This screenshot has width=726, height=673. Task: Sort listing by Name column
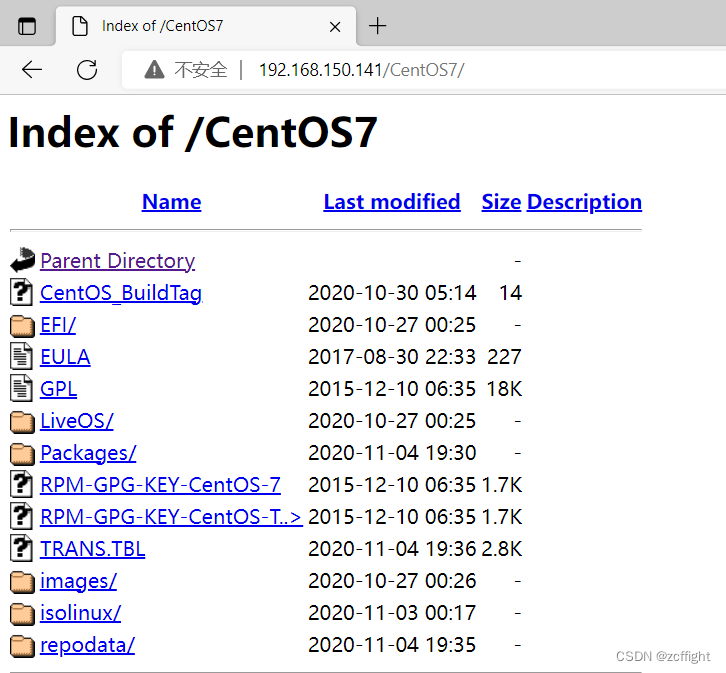coord(172,202)
